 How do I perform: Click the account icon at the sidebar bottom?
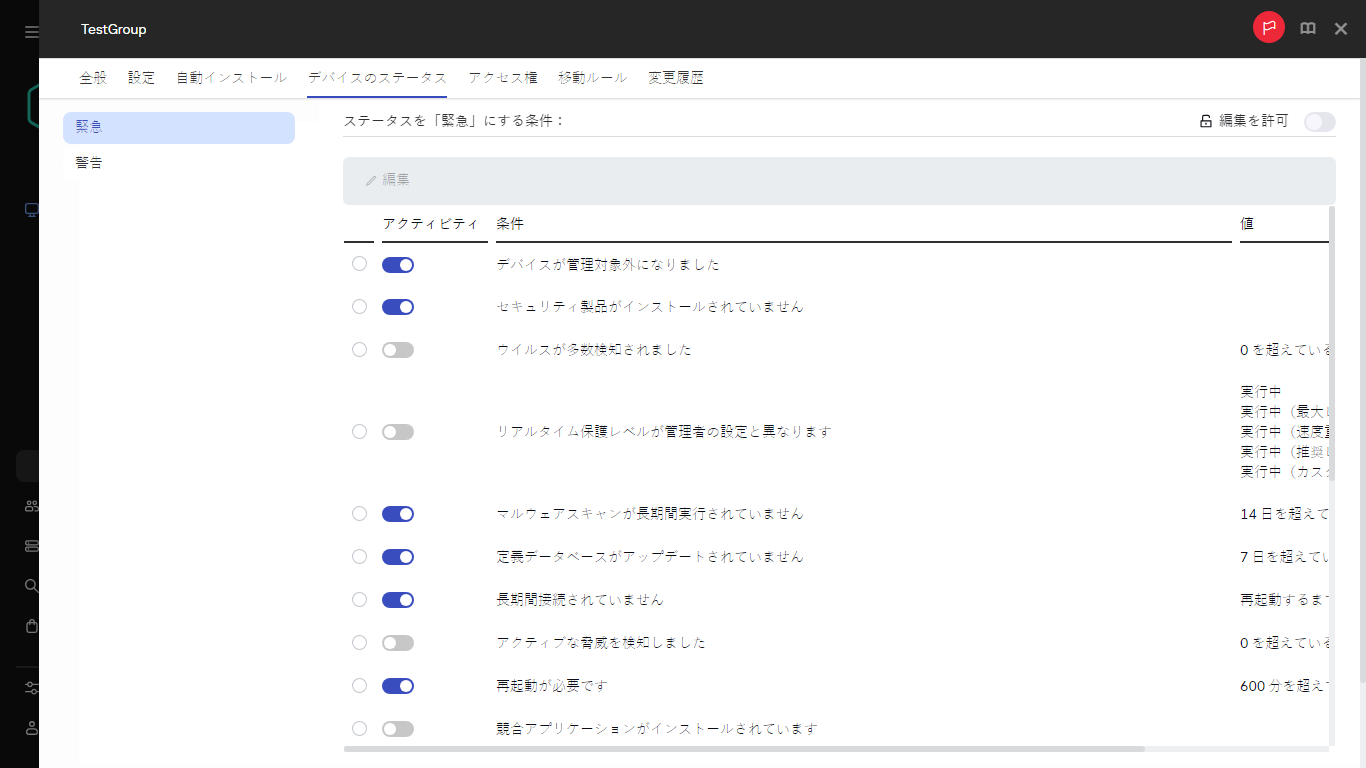click(30, 727)
